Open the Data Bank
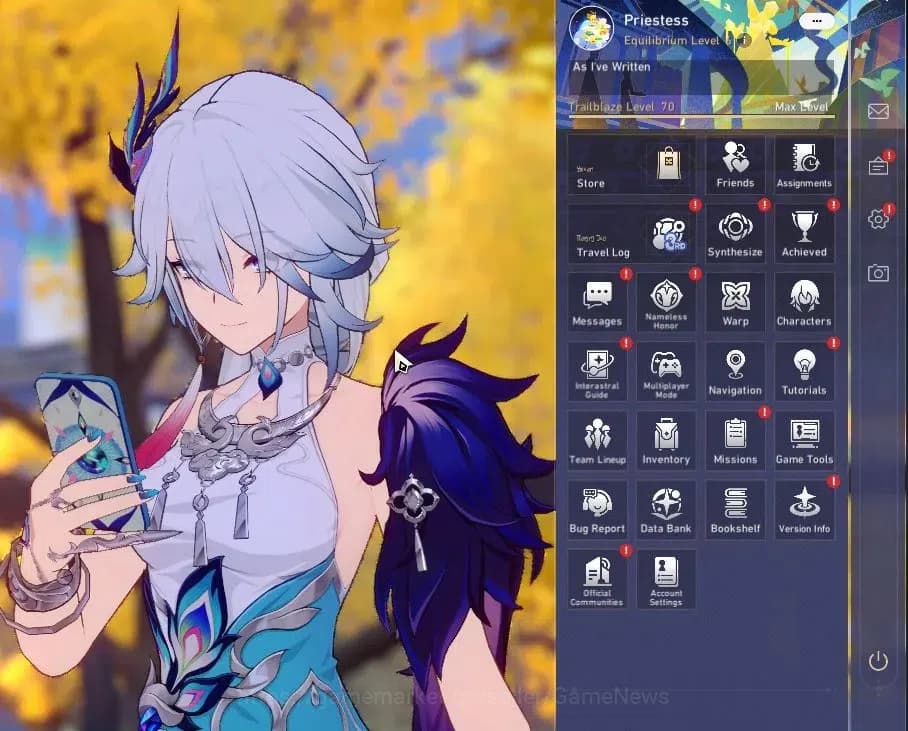The height and width of the screenshot is (731, 908). coord(666,510)
